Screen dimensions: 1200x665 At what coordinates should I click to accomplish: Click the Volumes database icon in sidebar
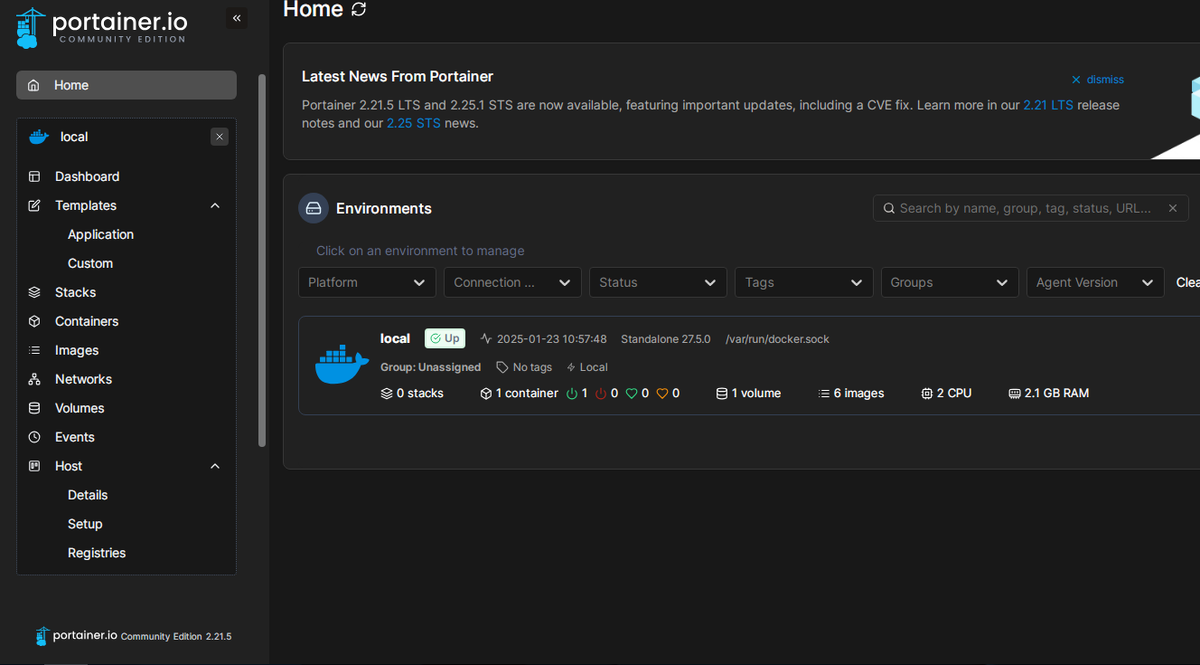[35, 408]
